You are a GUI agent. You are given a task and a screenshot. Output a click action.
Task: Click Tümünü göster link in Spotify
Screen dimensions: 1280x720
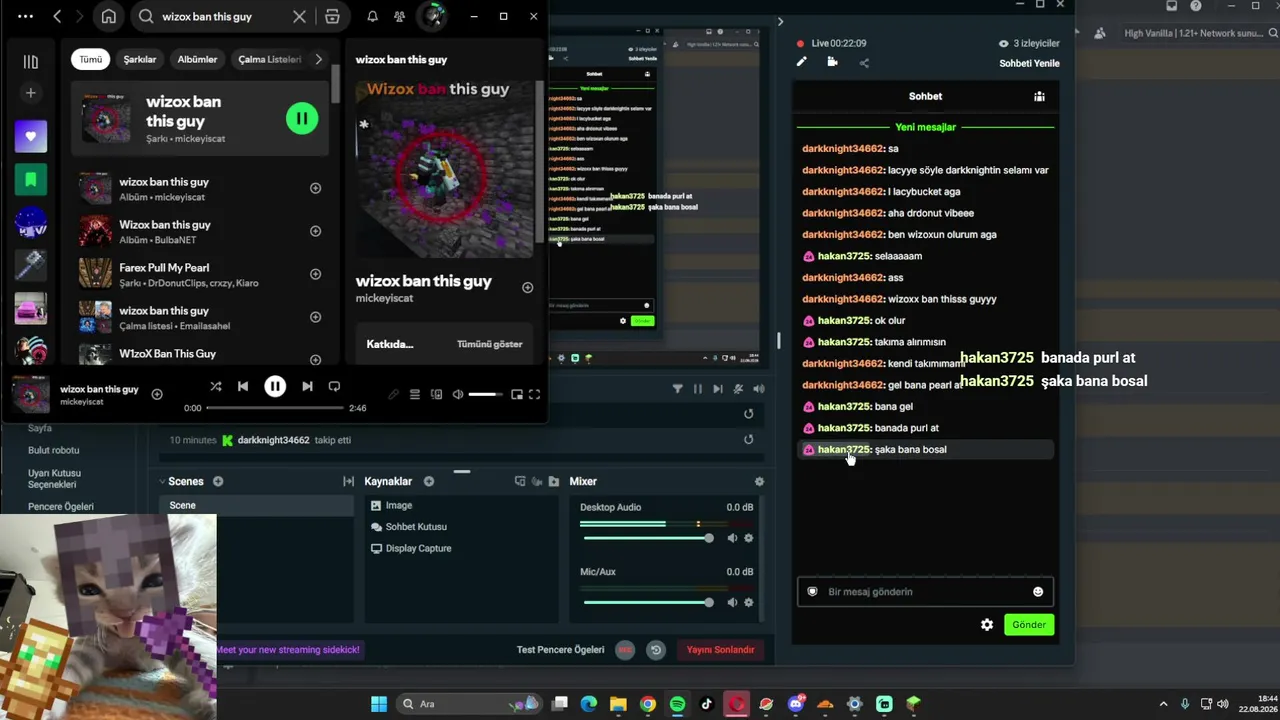tap(489, 344)
